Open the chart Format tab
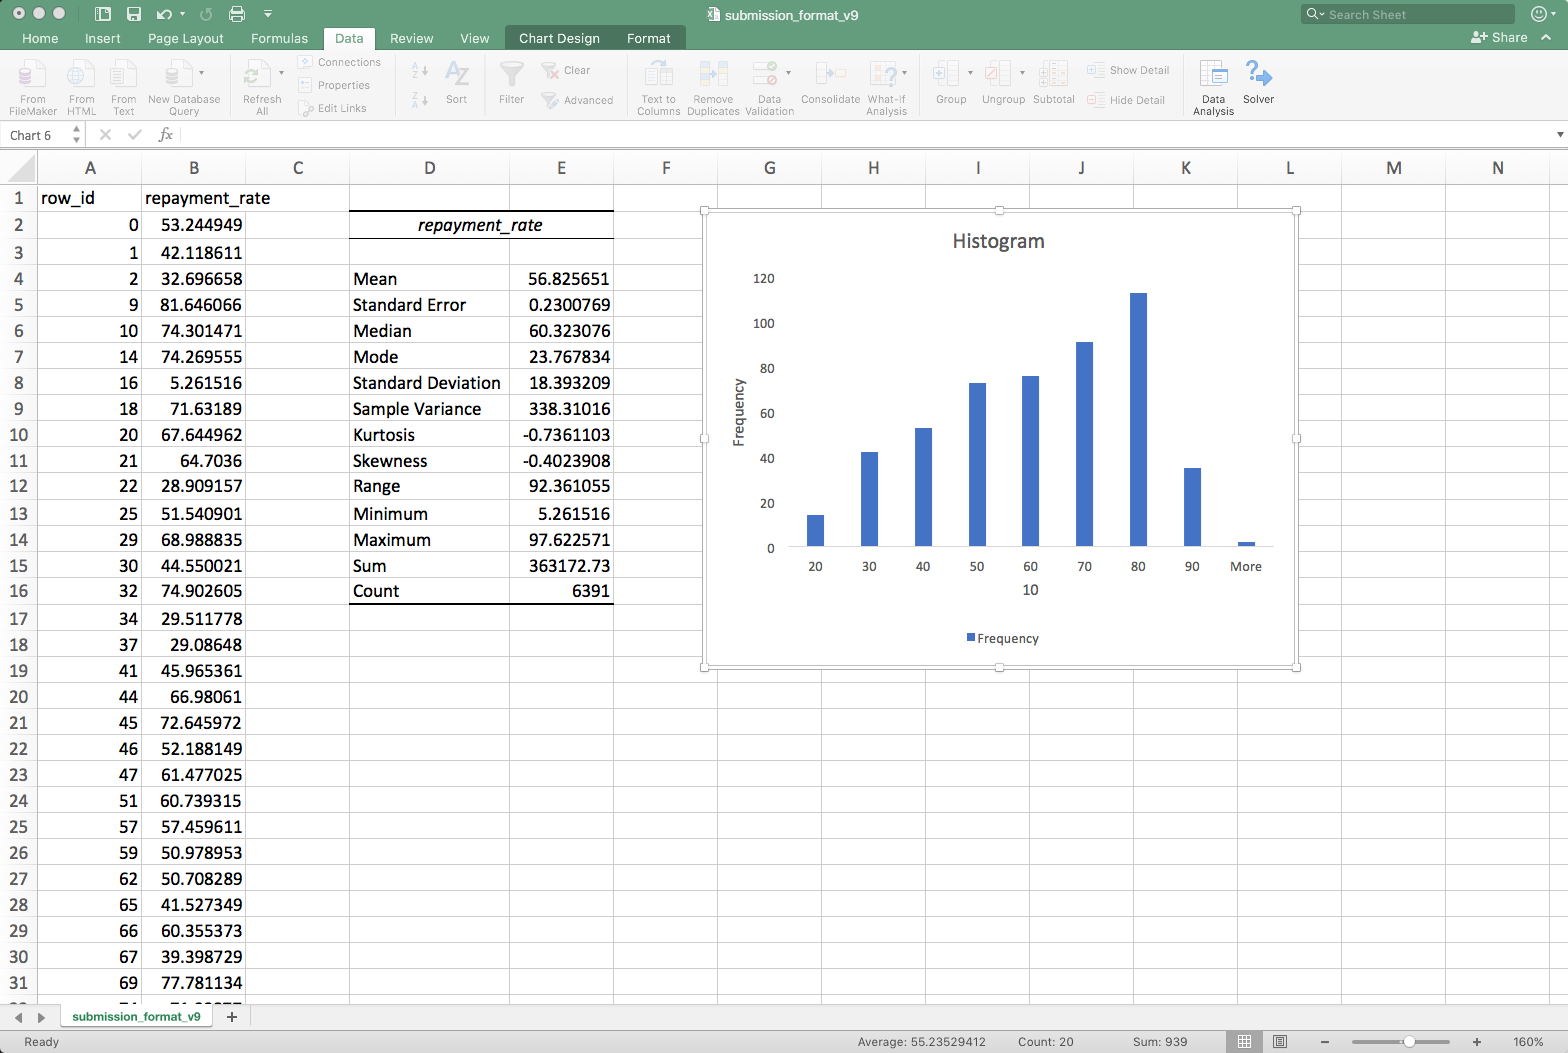Screen dimensions: 1568x1053 pos(648,38)
